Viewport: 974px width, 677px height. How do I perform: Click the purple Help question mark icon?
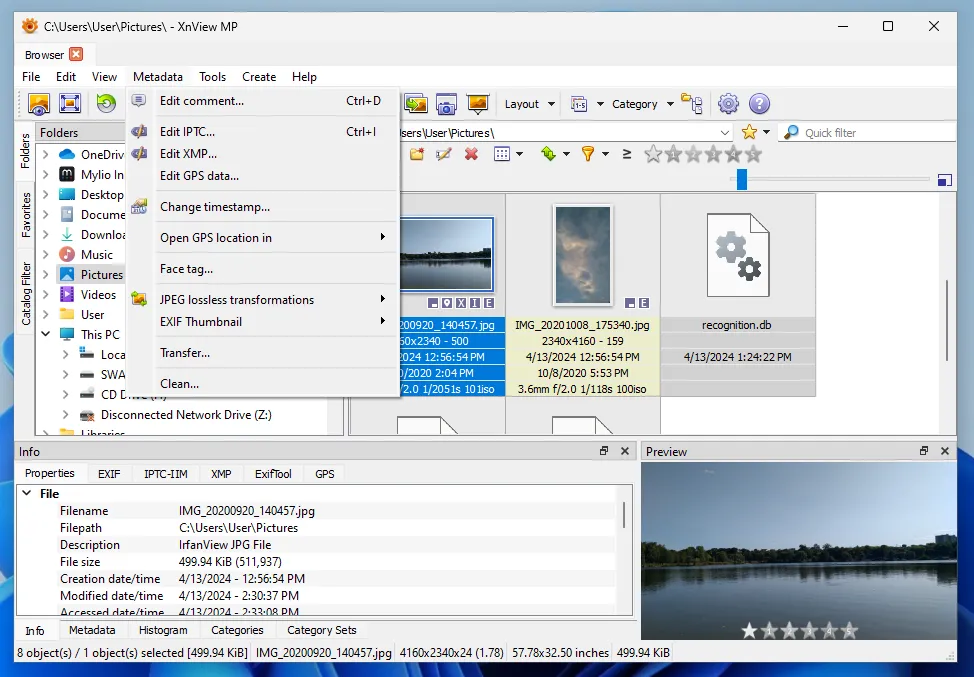click(759, 104)
